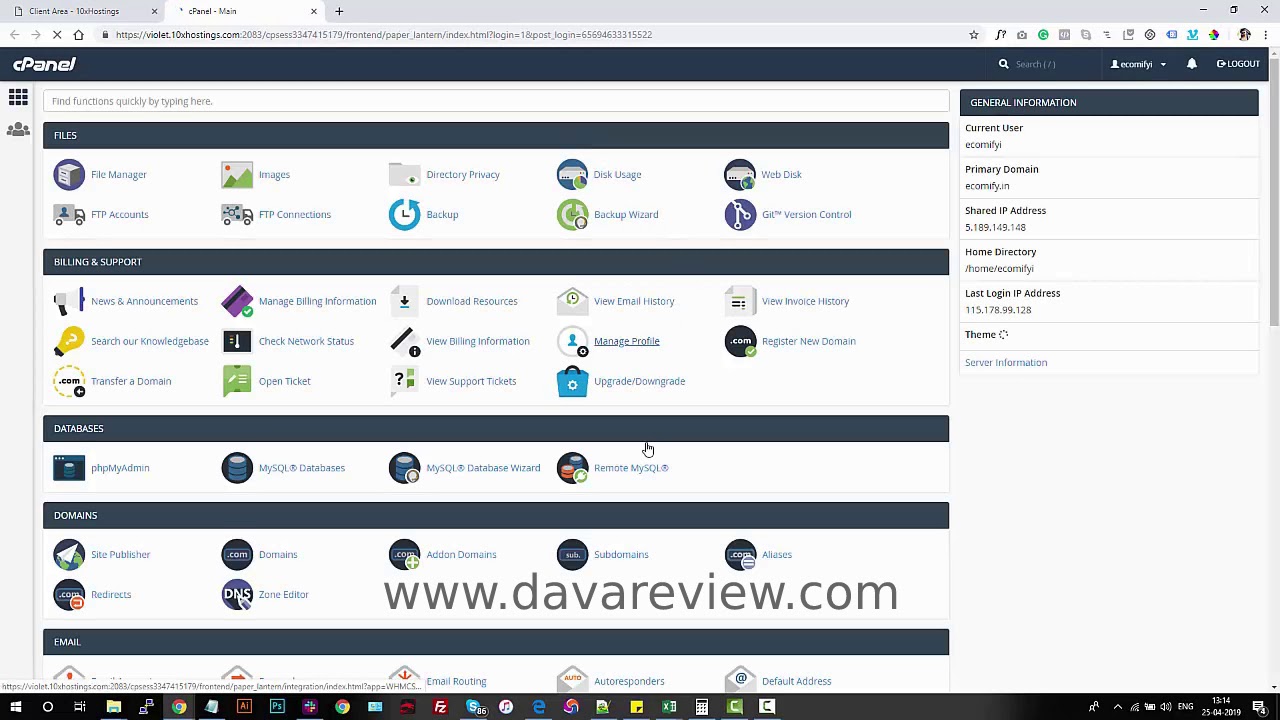Open Addon Domains
Image resolution: width=1280 pixels, height=720 pixels.
[x=461, y=554]
